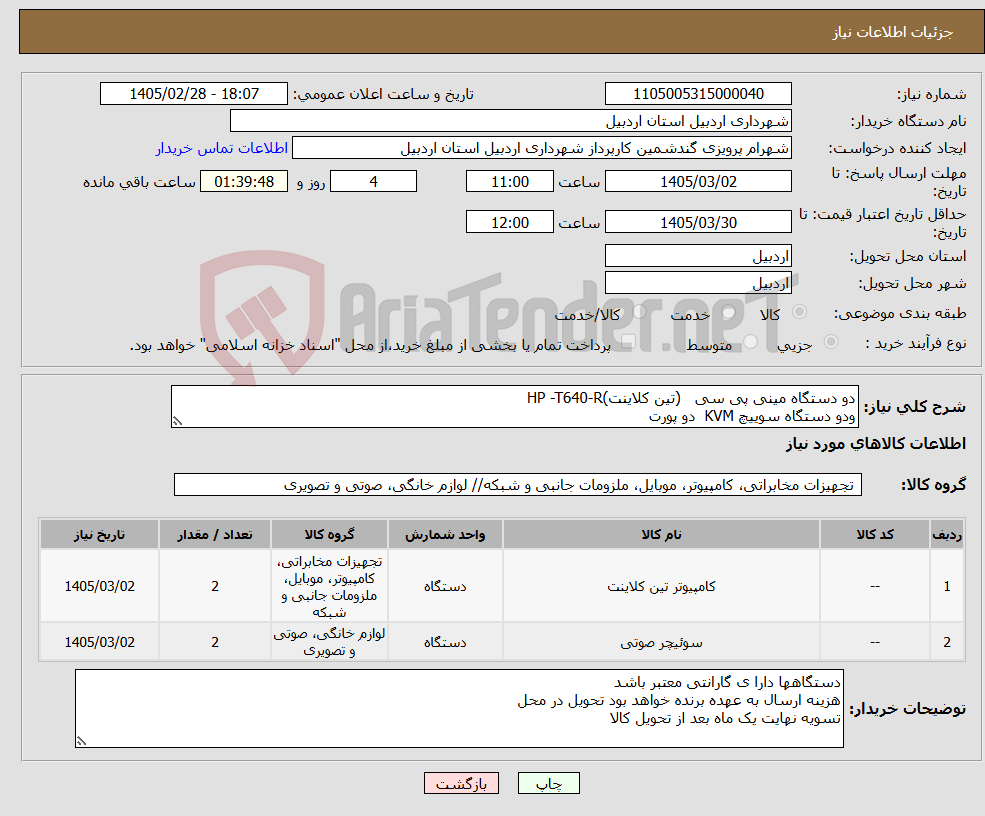Select the کالا radio button
The height and width of the screenshot is (816, 985).
[800, 312]
